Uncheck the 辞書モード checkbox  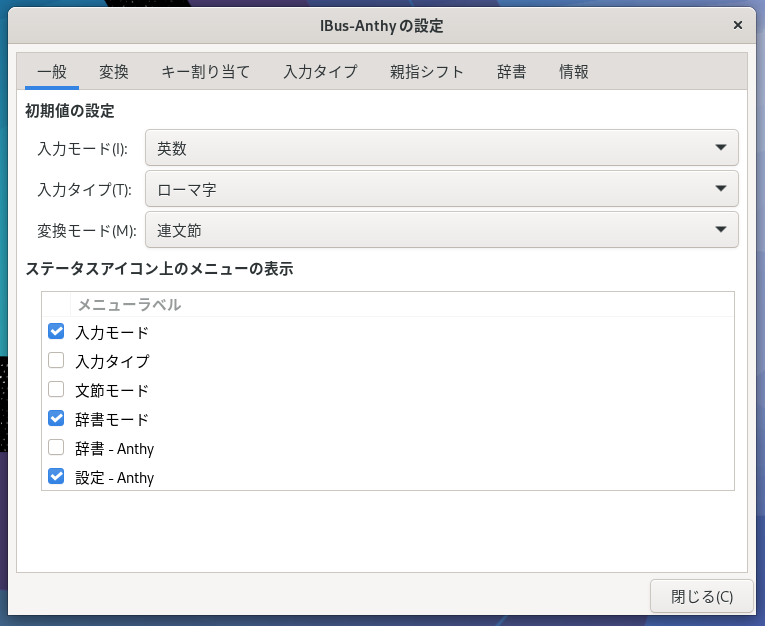[x=56, y=419]
